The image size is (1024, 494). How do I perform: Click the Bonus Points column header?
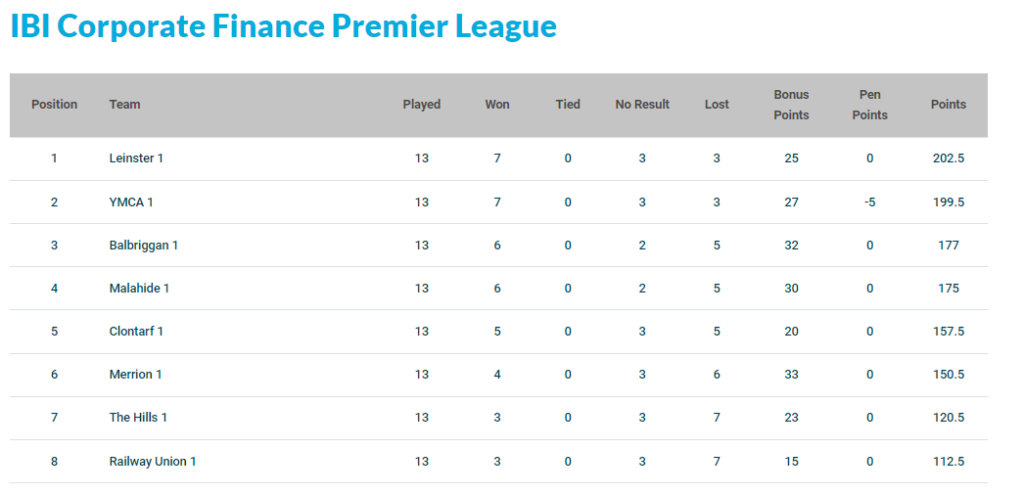[792, 105]
